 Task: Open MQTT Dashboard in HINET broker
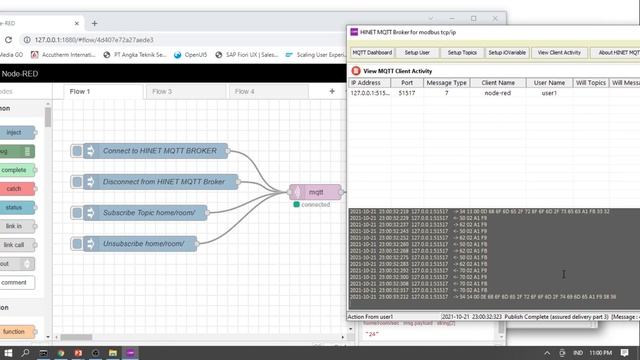click(x=372, y=53)
